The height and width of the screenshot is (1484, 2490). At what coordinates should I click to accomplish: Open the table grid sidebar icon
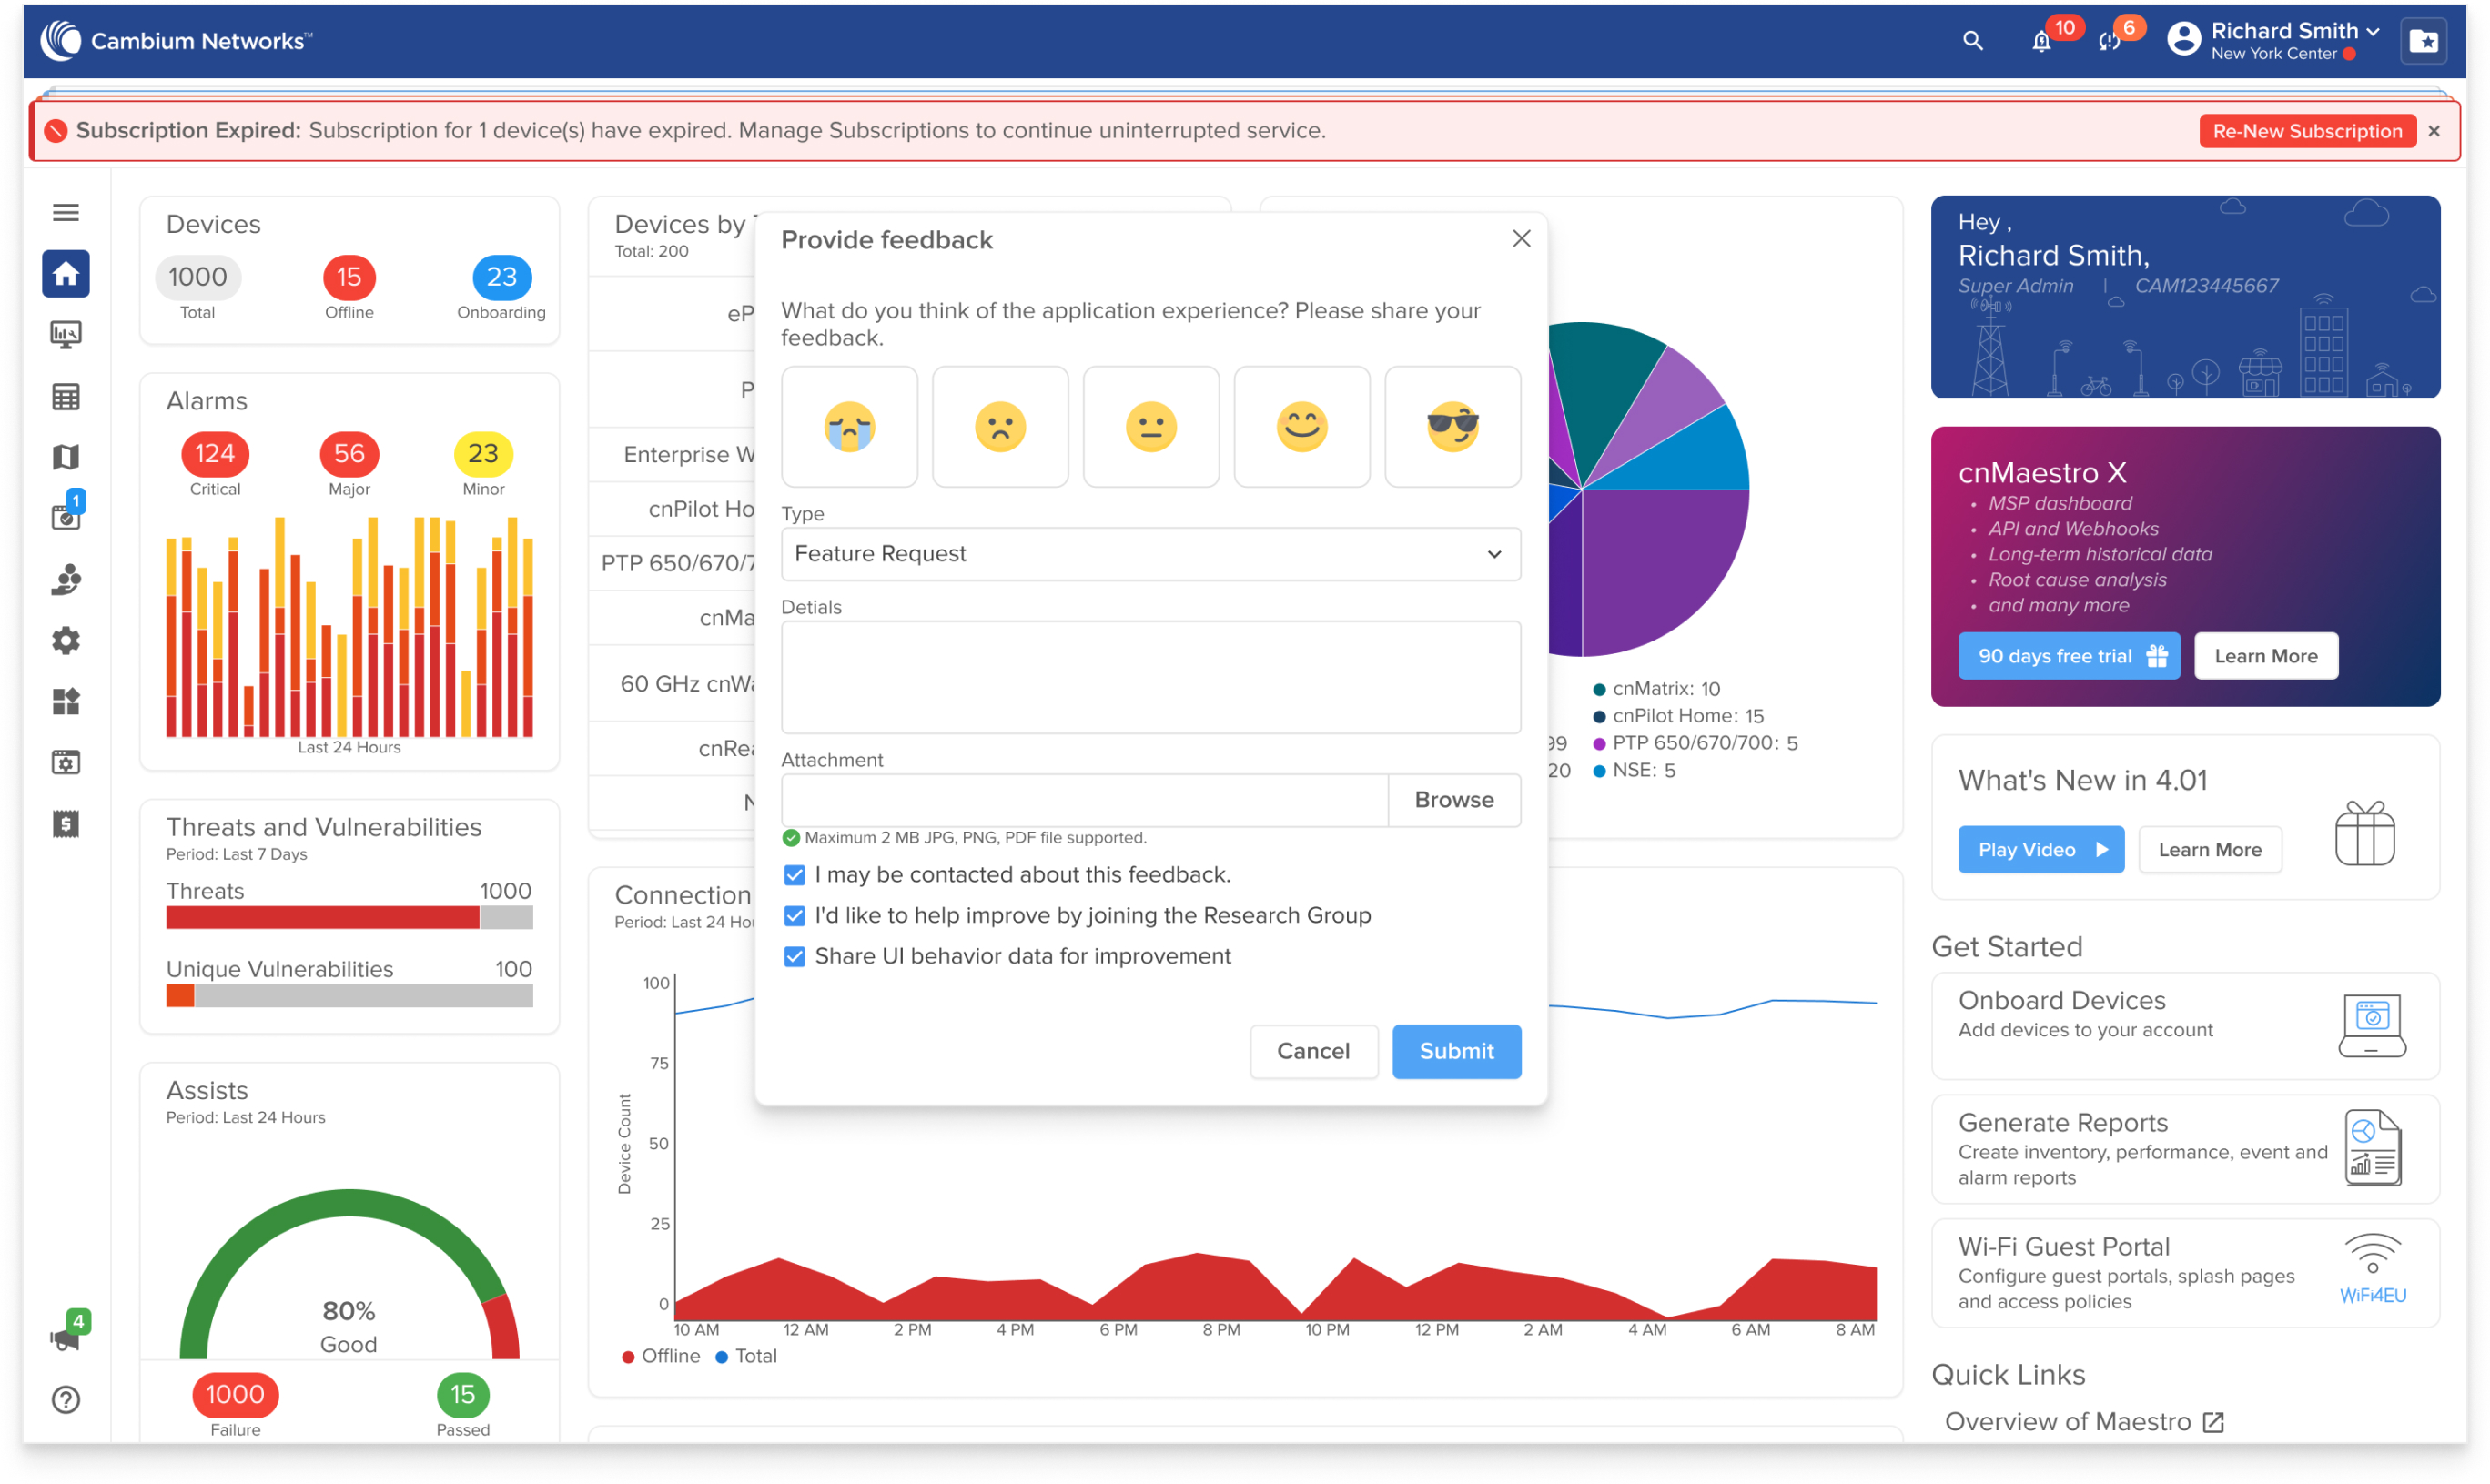tap(66, 397)
